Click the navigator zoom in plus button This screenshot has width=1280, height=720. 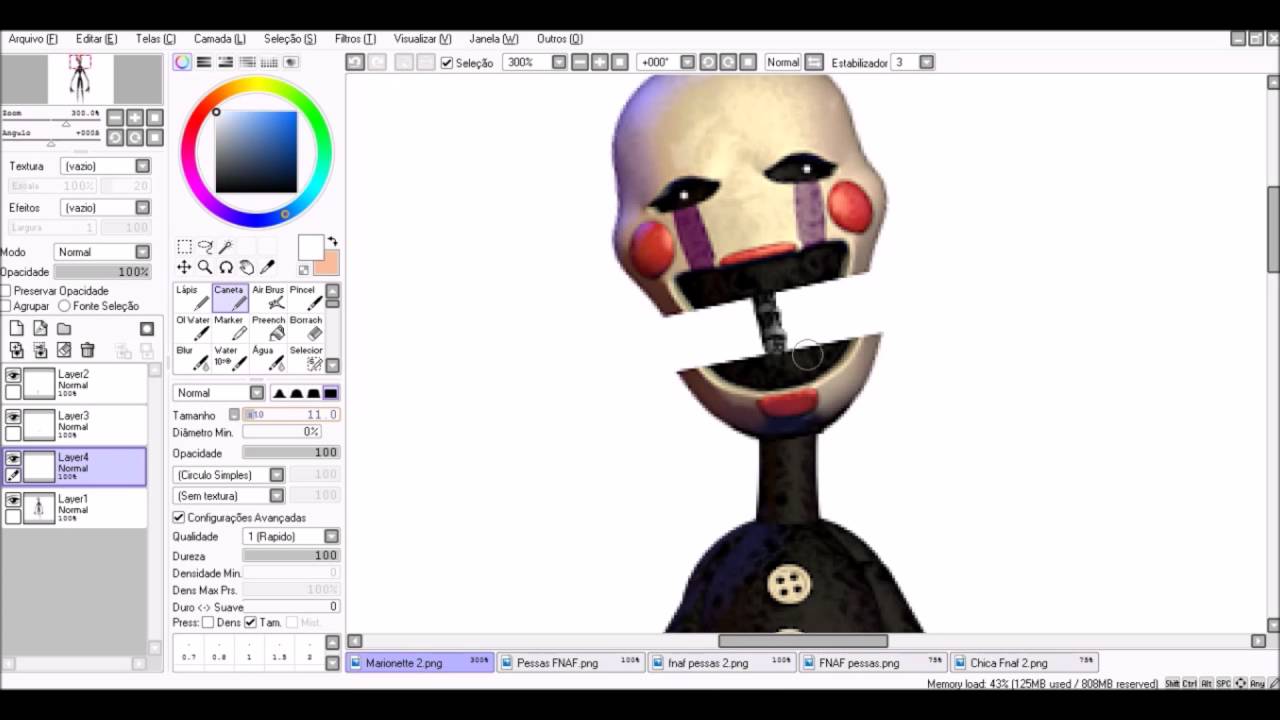point(135,118)
